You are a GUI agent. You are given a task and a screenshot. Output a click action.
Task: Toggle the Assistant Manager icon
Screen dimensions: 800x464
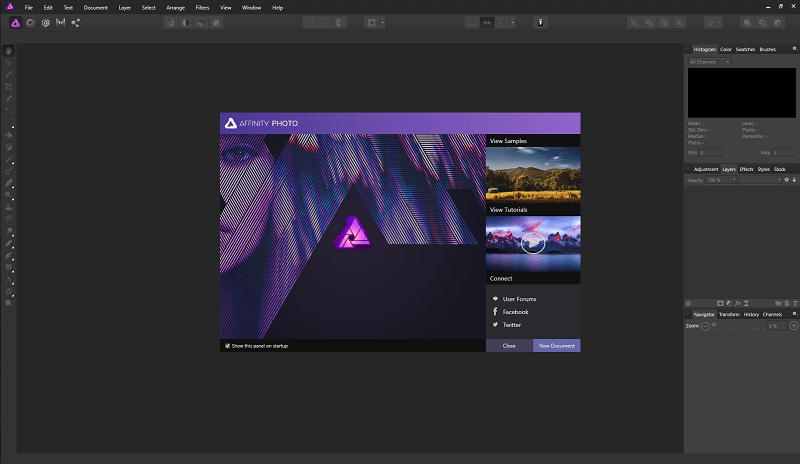tap(540, 22)
